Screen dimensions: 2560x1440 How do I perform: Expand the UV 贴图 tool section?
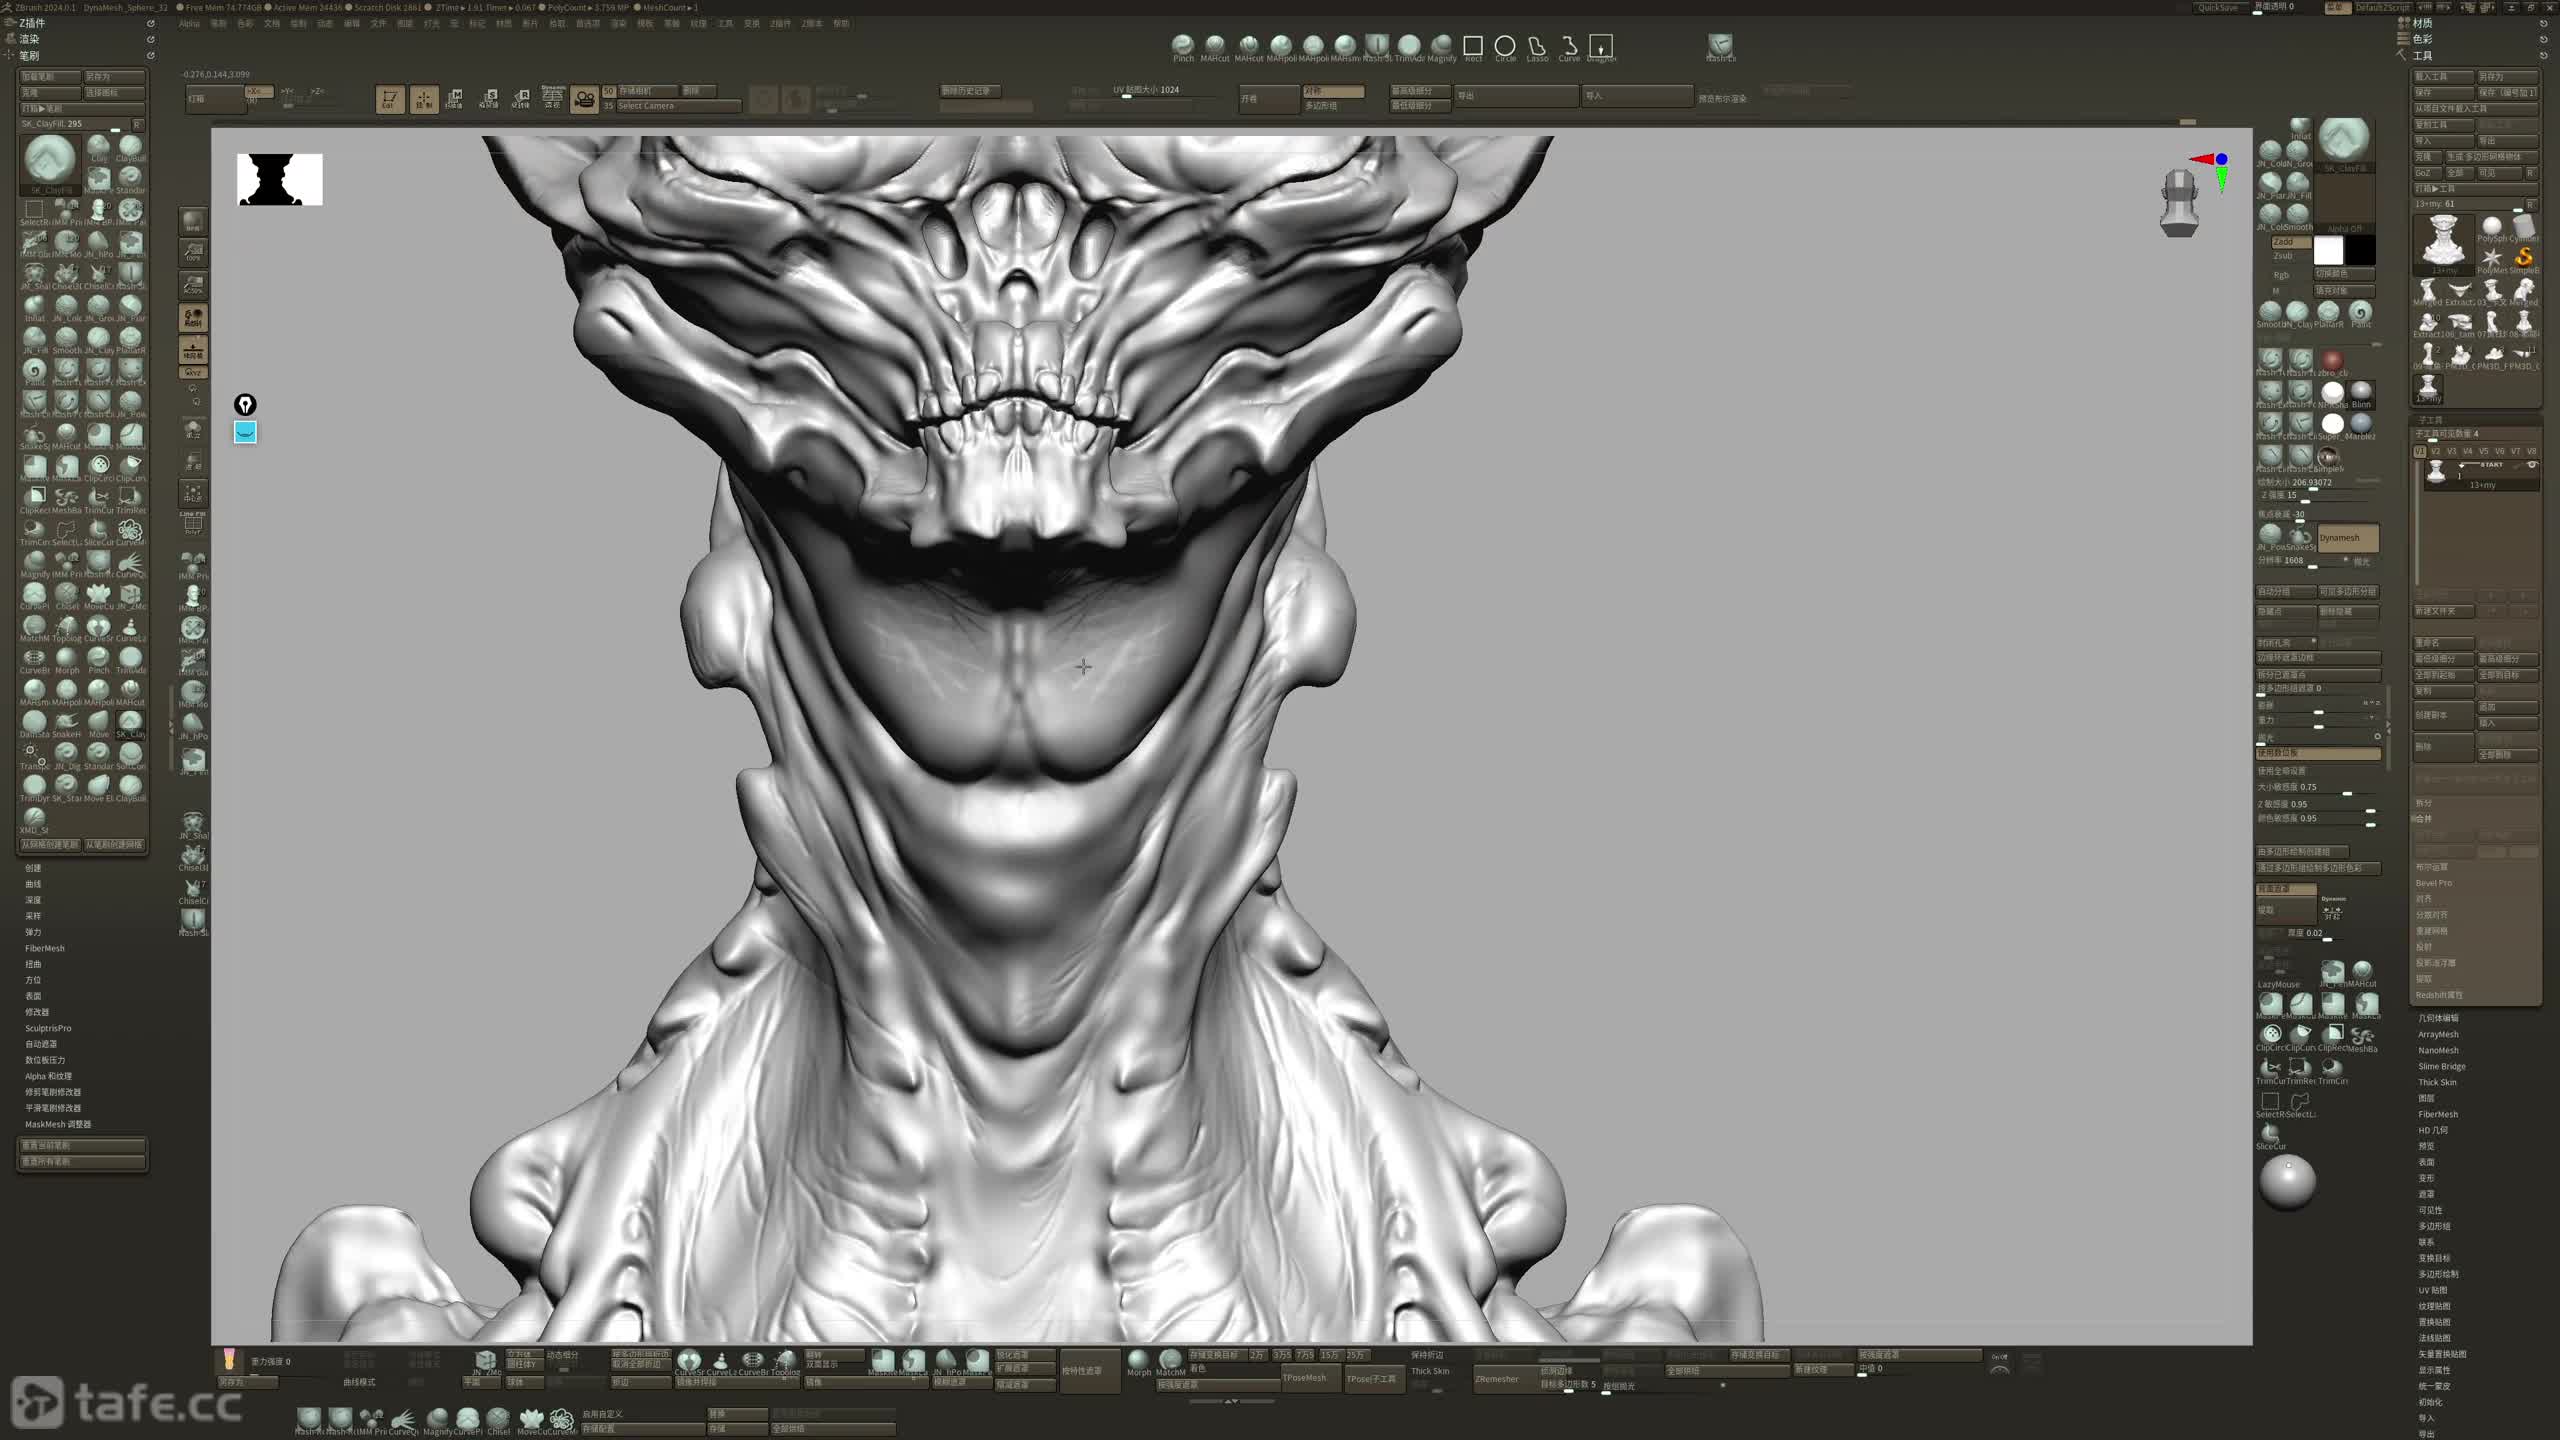2432,1290
